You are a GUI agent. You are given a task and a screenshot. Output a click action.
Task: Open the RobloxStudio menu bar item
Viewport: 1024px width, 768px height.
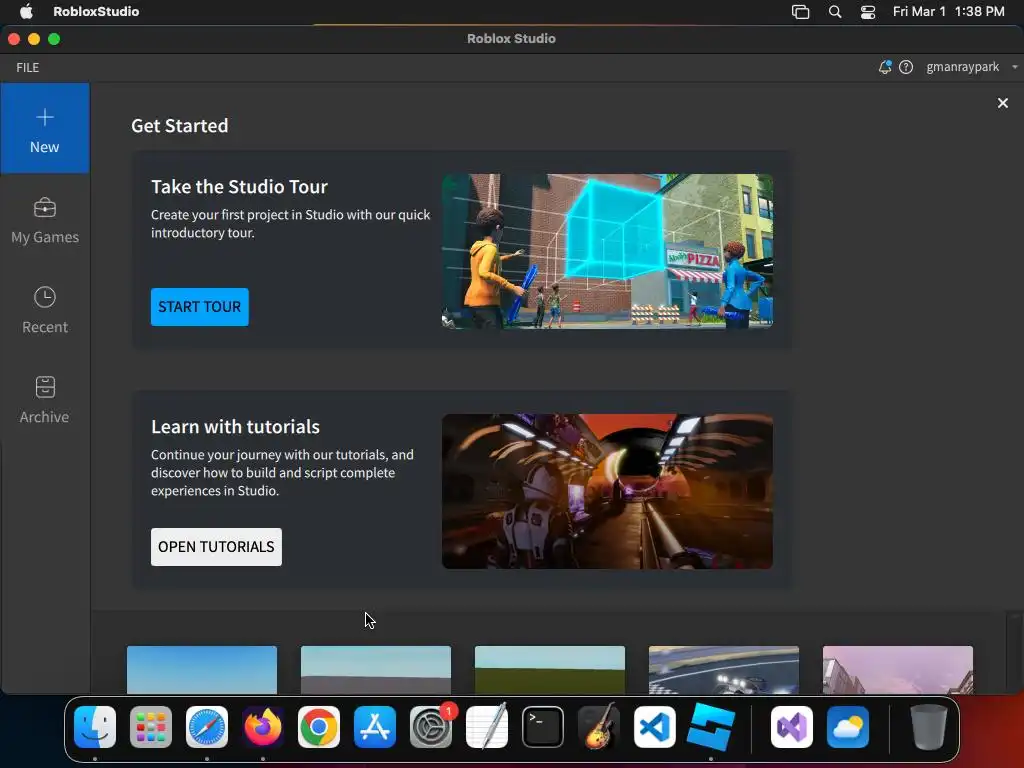96,11
